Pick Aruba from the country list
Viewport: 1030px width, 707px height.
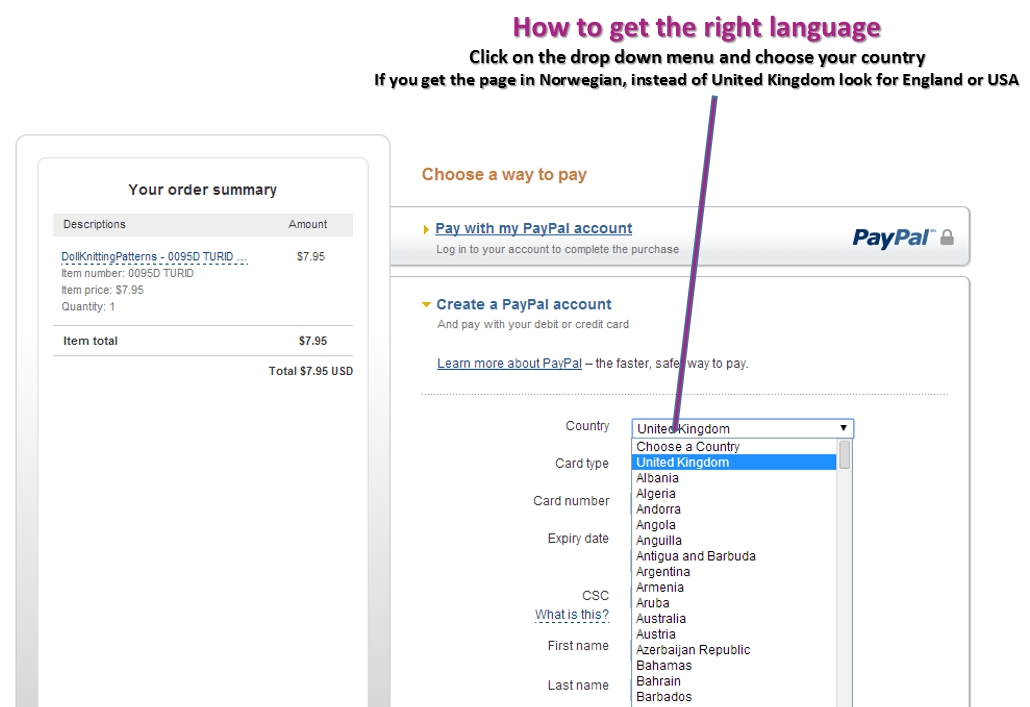pyautogui.click(x=734, y=603)
